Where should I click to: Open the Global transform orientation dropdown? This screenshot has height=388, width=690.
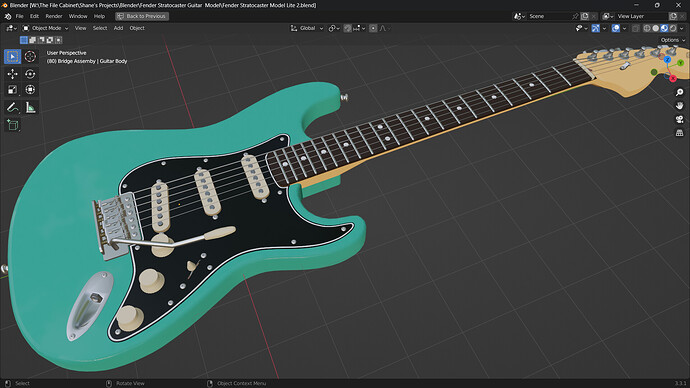pos(307,28)
